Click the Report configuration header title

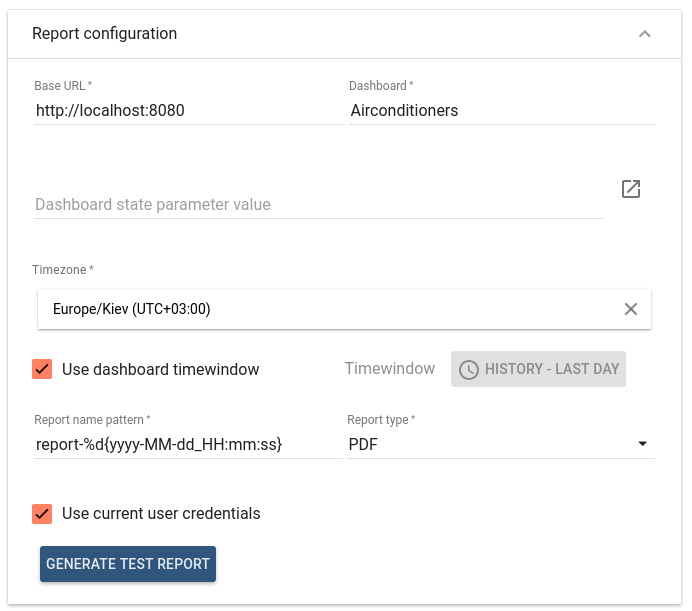point(105,34)
